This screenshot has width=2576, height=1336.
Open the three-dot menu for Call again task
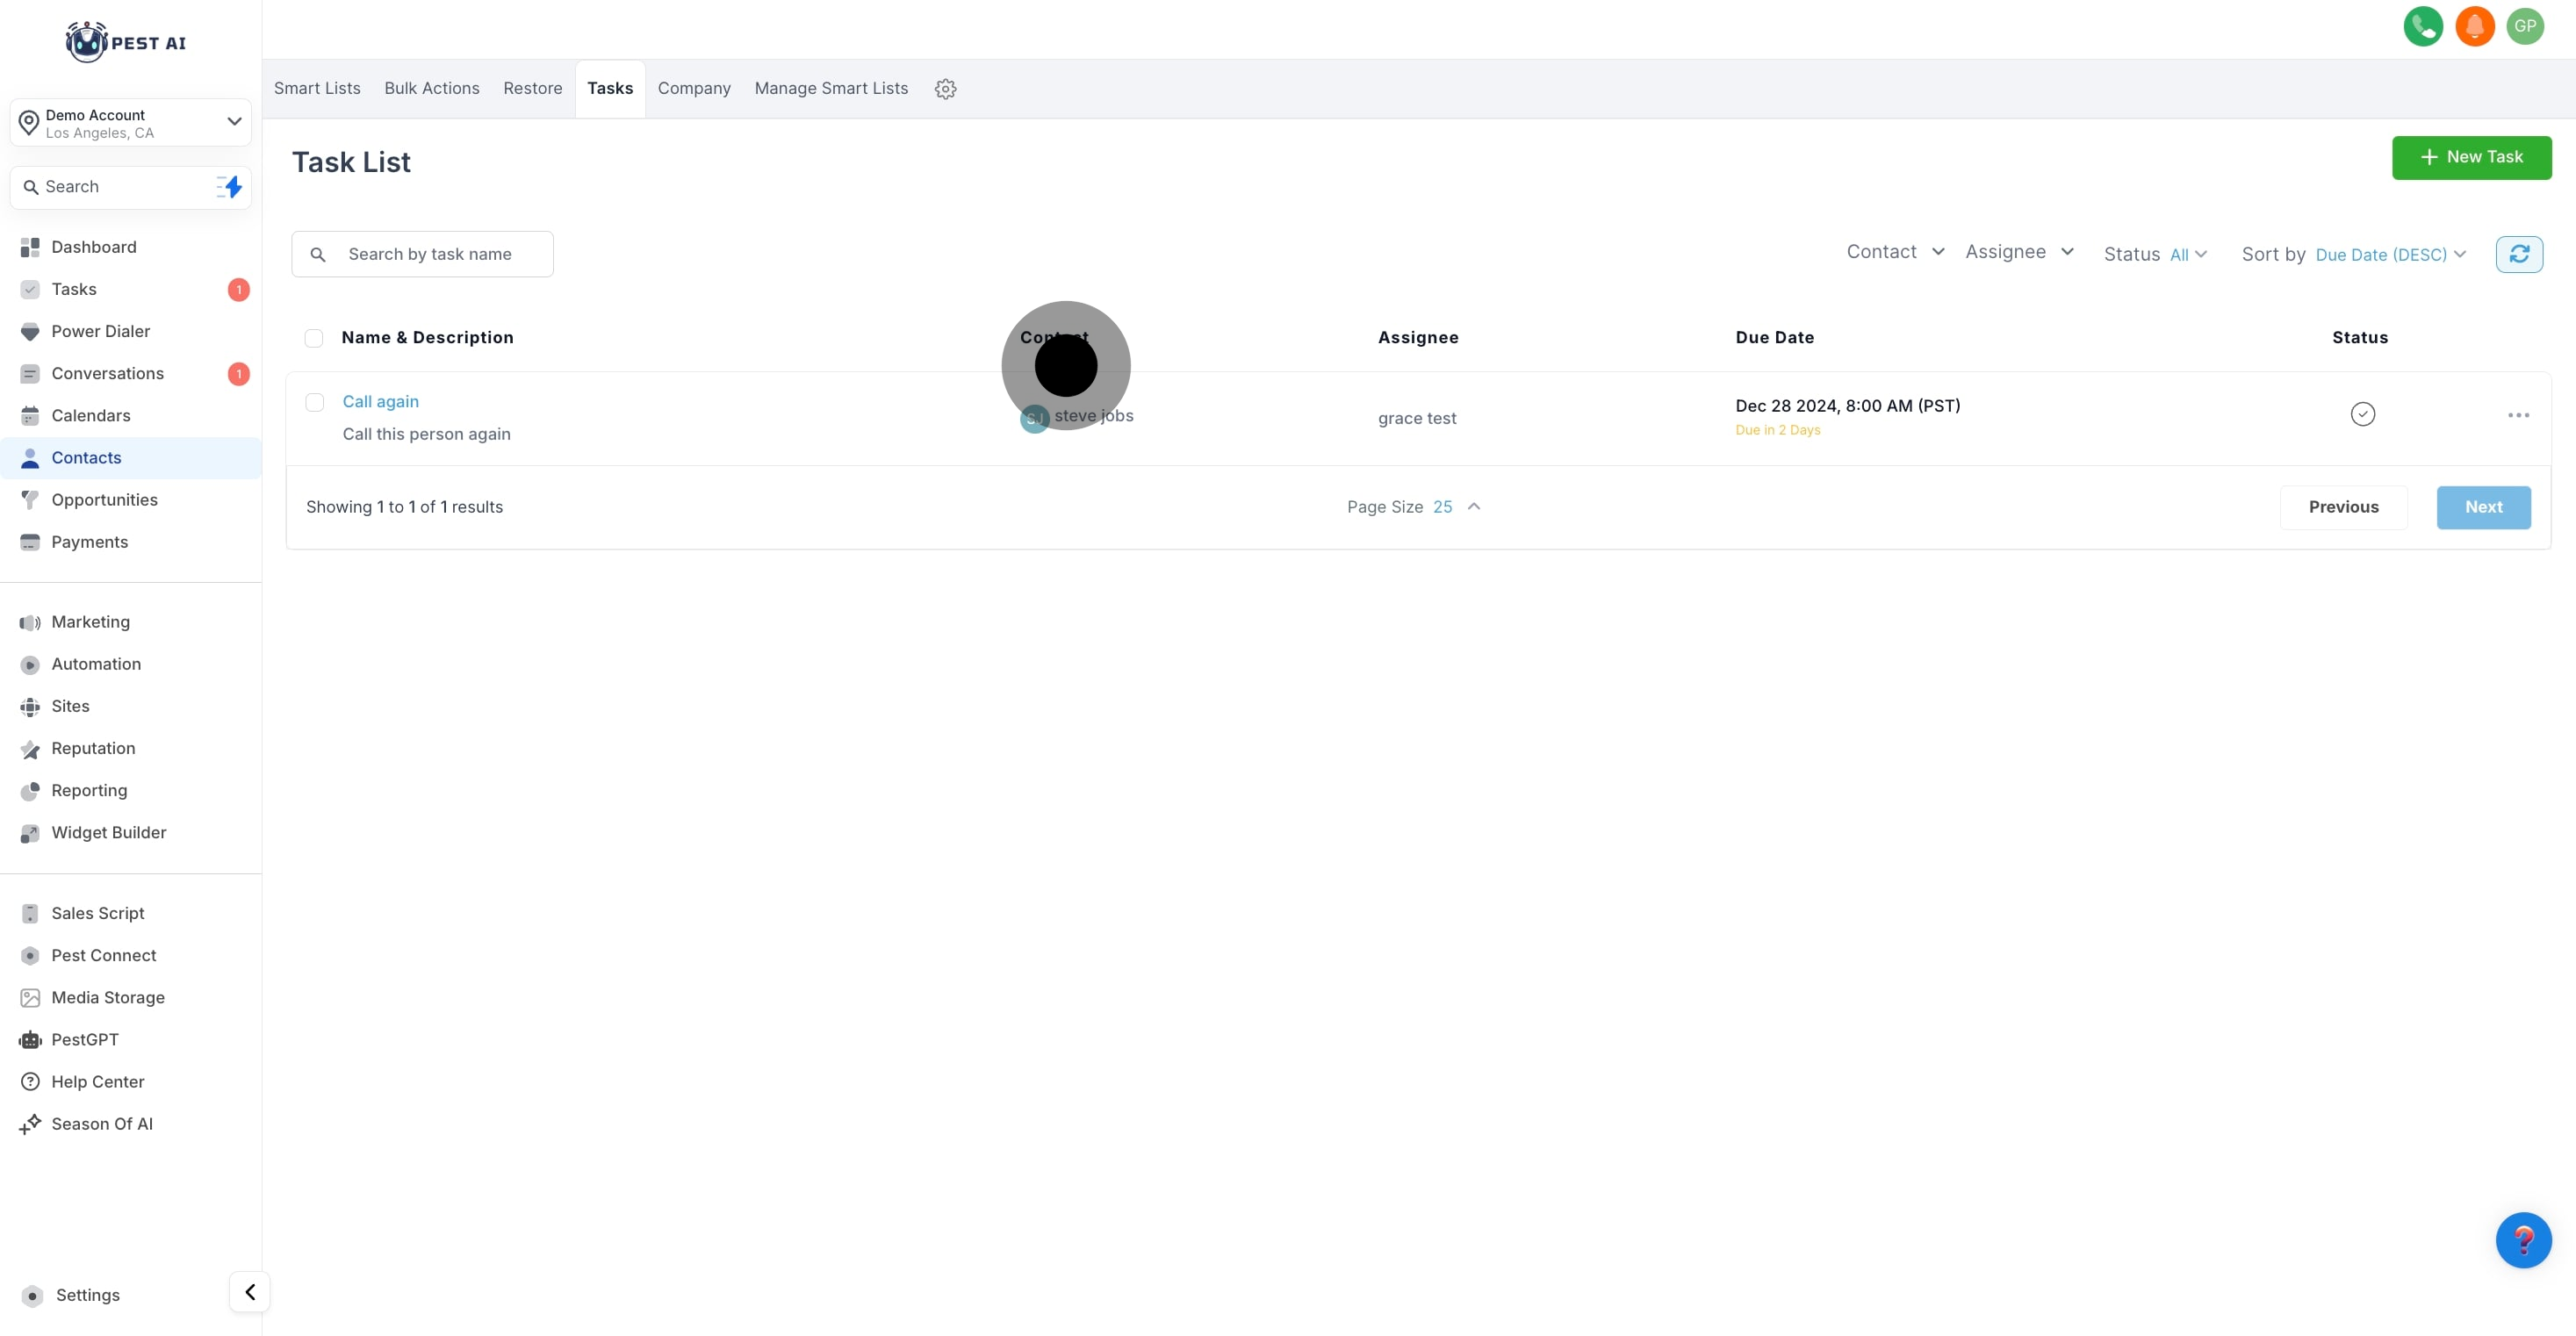click(2518, 415)
